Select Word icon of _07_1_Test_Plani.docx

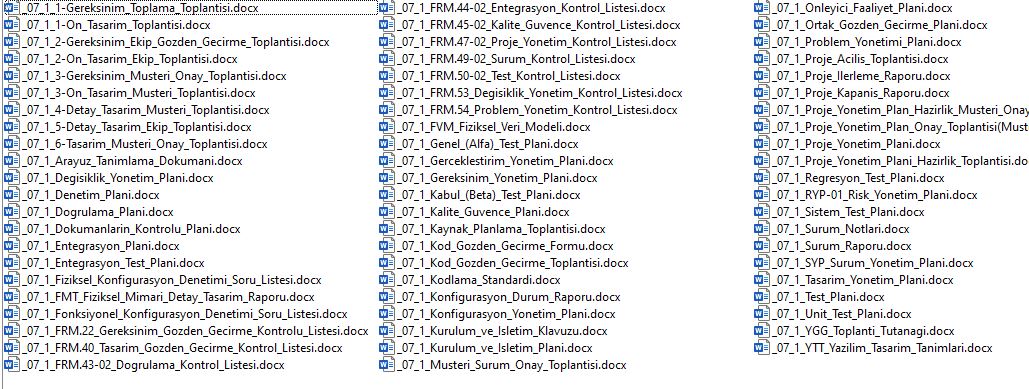pyautogui.click(x=762, y=297)
